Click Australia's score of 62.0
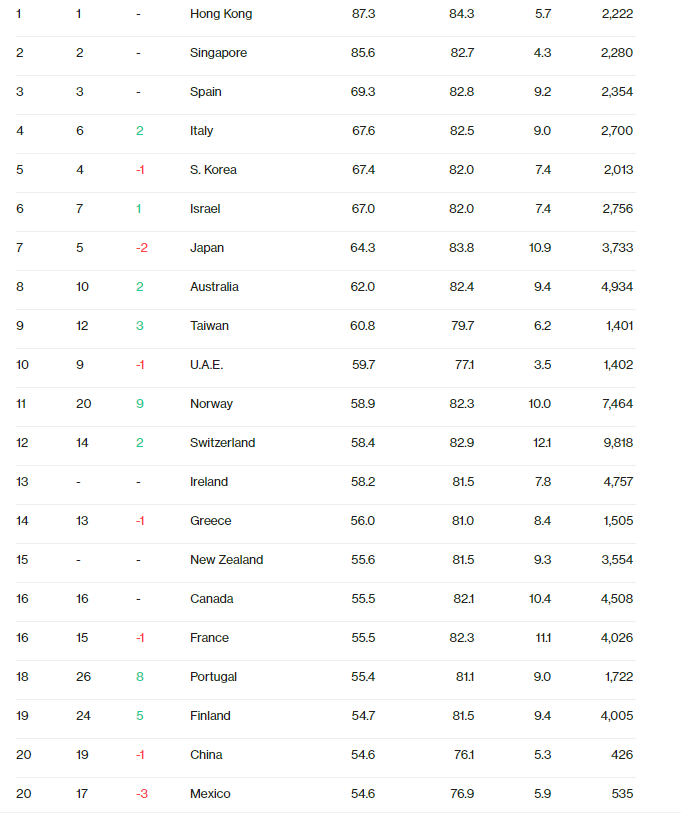The image size is (681, 813). pyautogui.click(x=363, y=287)
